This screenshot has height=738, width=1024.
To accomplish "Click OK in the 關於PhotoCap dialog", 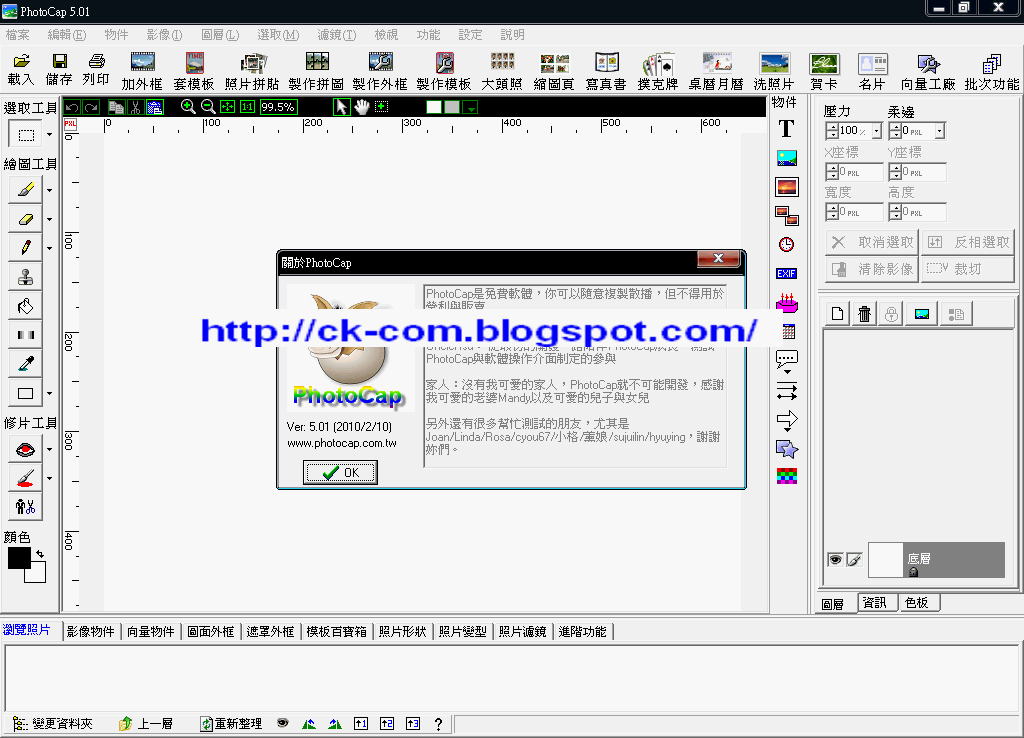I will point(340,472).
